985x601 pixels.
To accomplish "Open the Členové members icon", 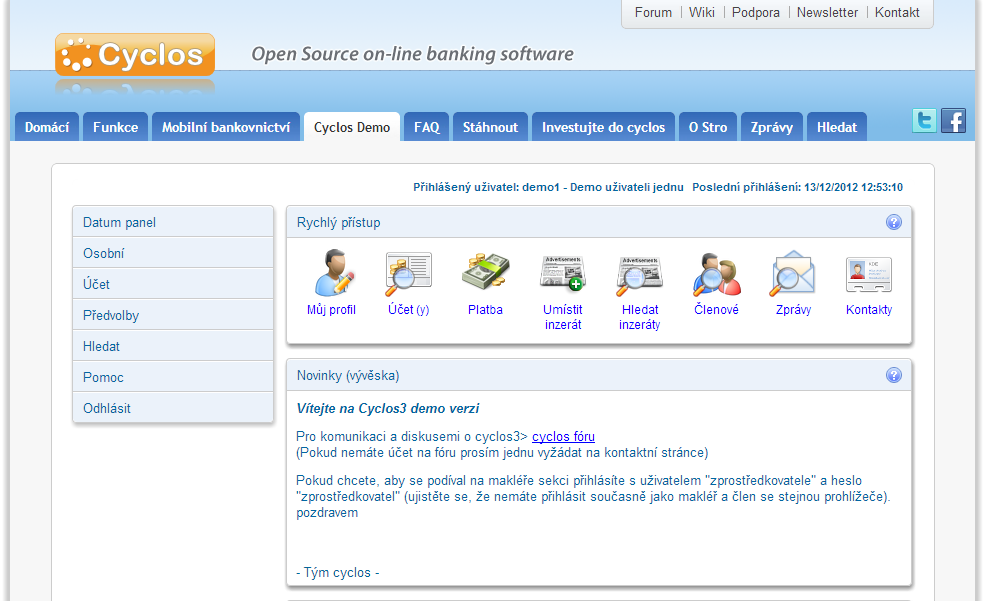I will pos(717,274).
